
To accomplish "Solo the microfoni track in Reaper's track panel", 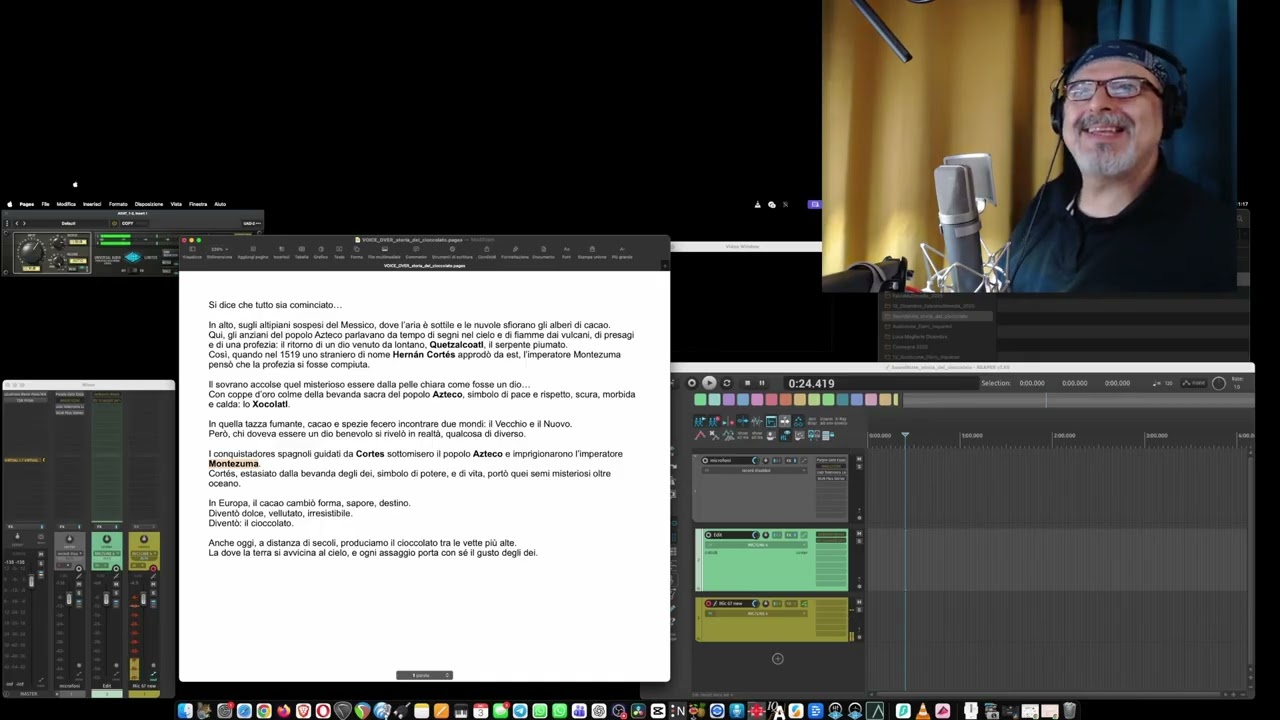I will pos(859,467).
